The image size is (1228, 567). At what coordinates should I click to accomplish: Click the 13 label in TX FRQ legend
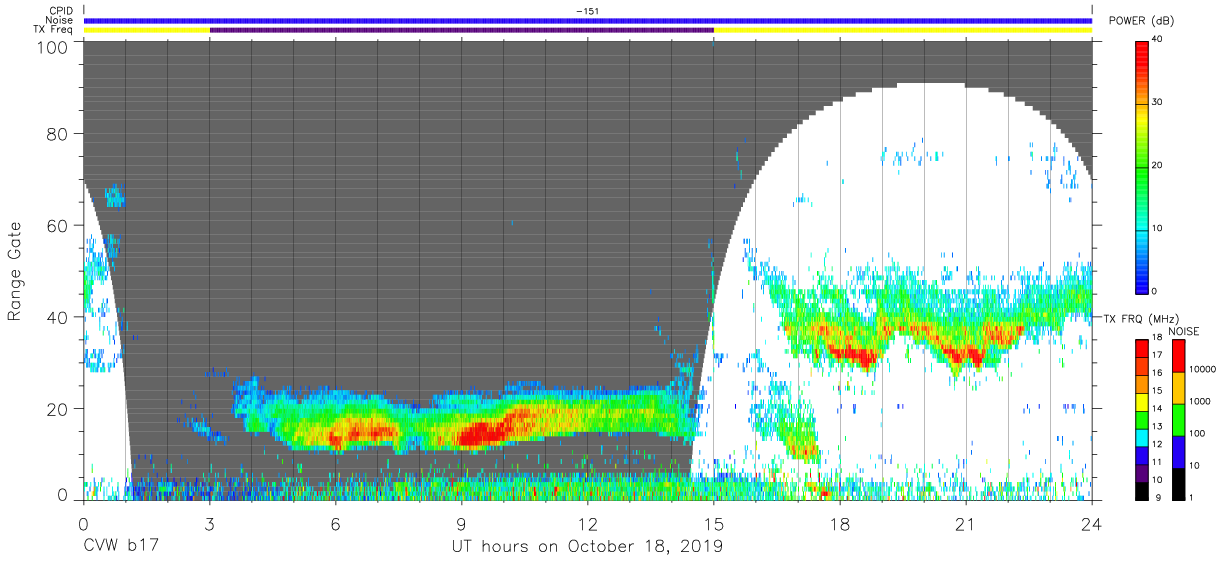(x=1157, y=427)
